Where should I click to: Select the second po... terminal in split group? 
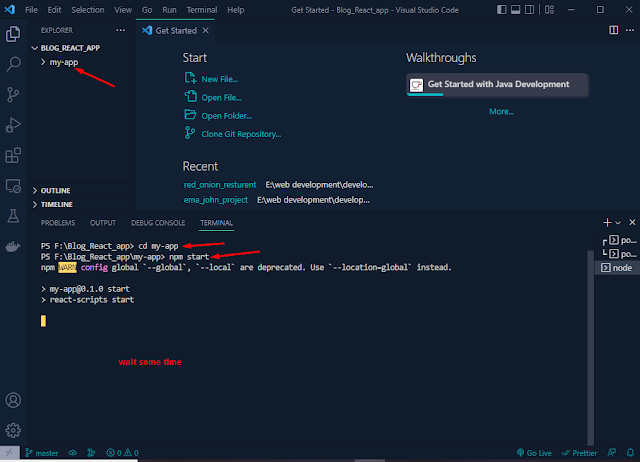619,254
